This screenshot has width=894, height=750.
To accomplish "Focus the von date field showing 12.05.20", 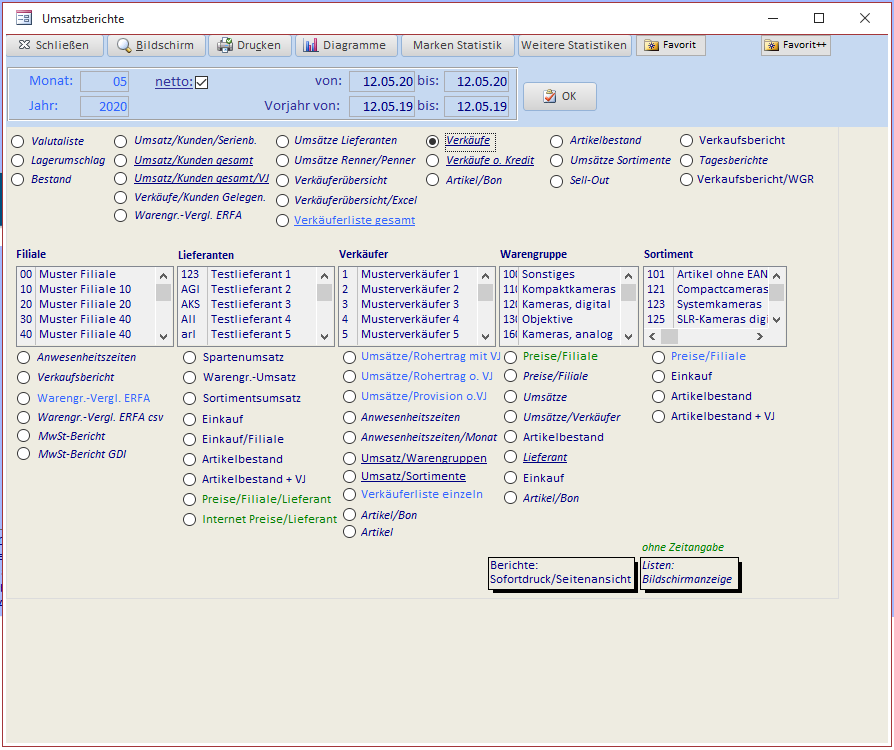I will point(381,82).
